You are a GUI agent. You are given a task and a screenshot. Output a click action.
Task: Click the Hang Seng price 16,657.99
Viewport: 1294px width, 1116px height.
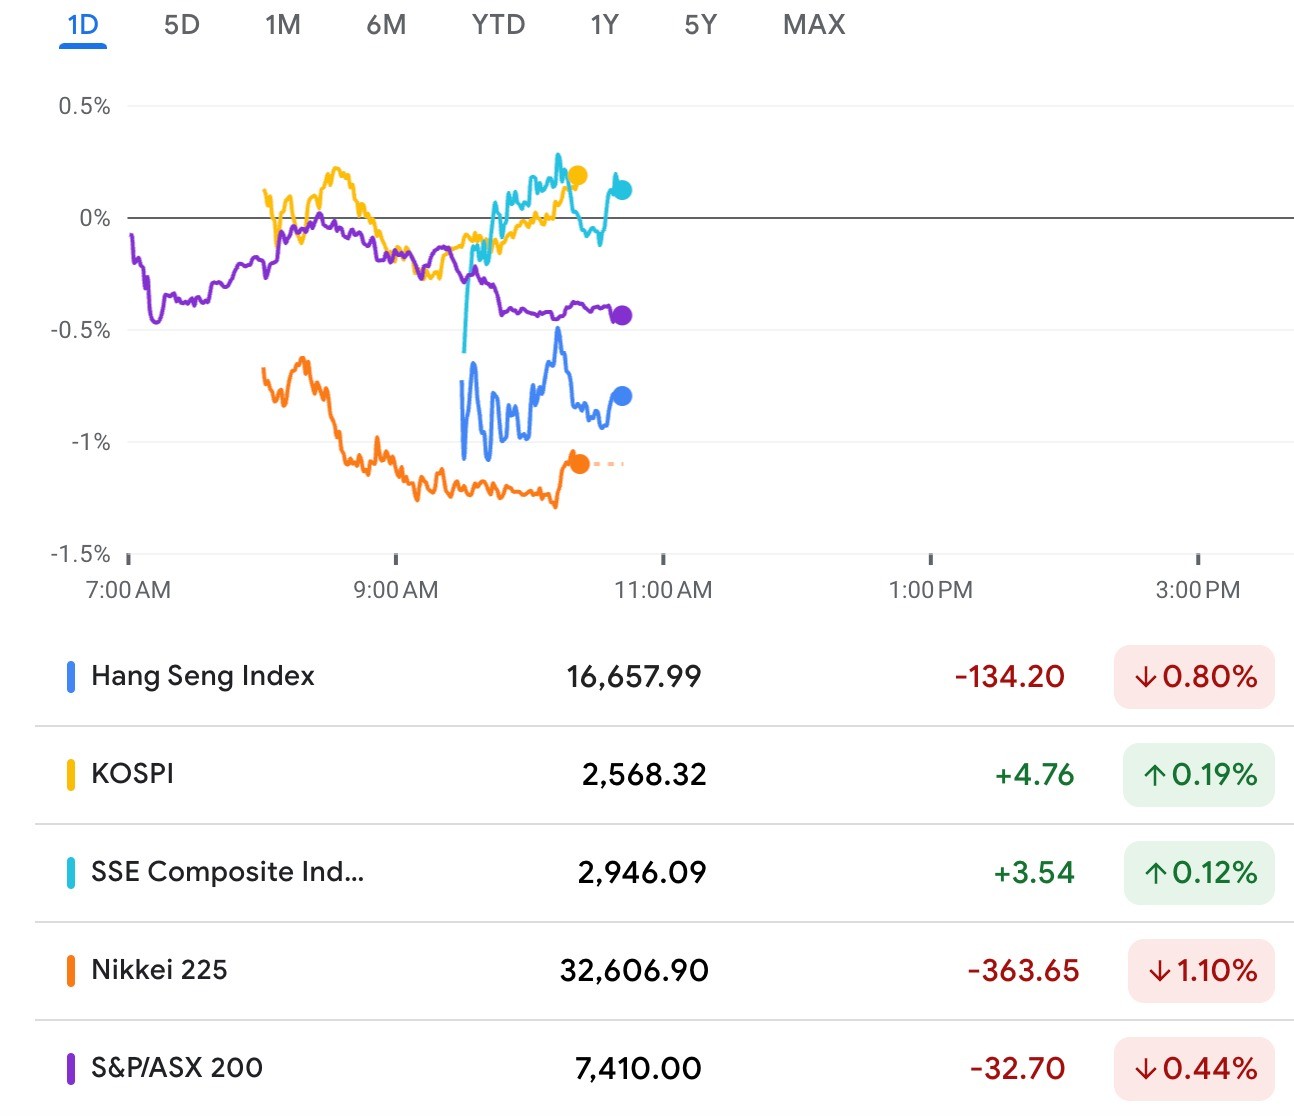[x=634, y=677]
